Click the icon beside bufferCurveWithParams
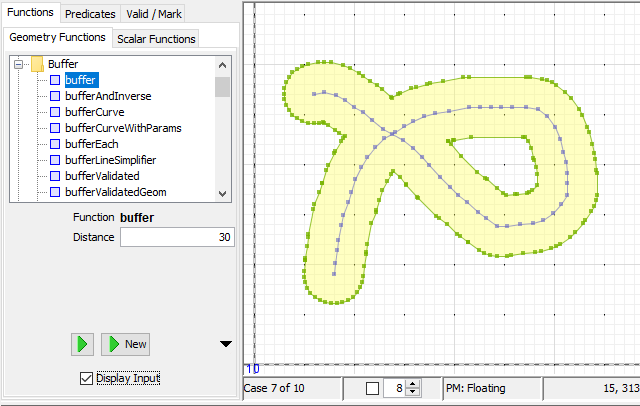Image resolution: width=640 pixels, height=406 pixels. (55, 128)
